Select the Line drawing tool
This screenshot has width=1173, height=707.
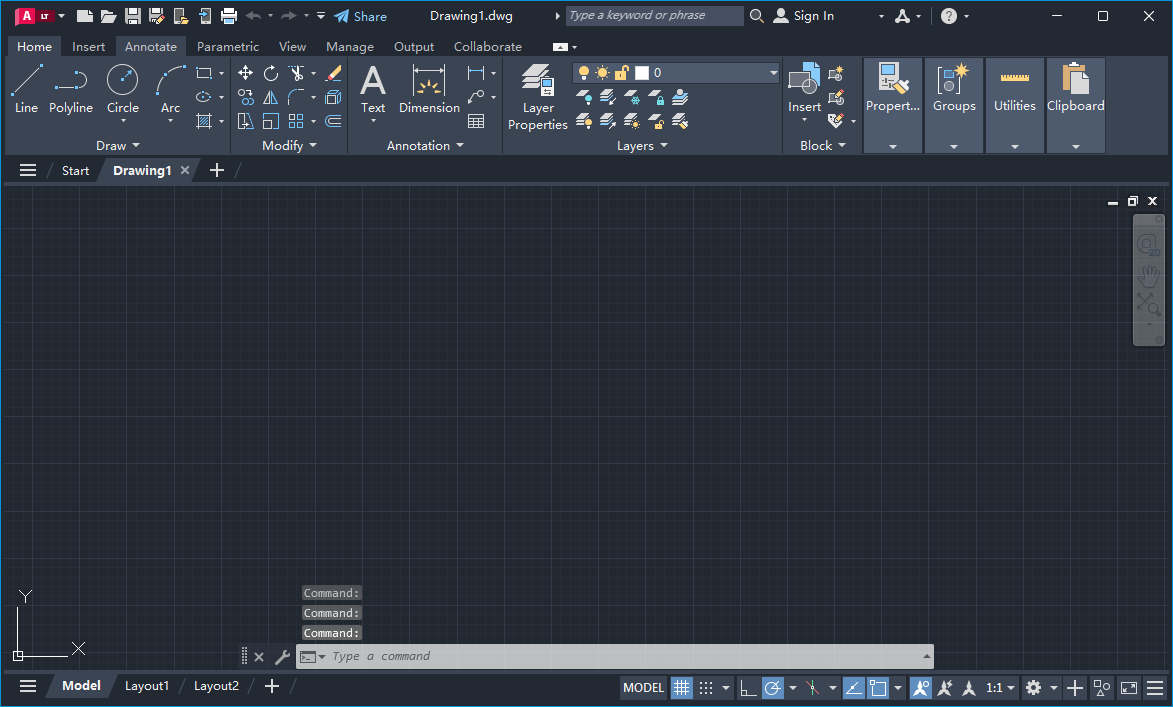coord(26,90)
